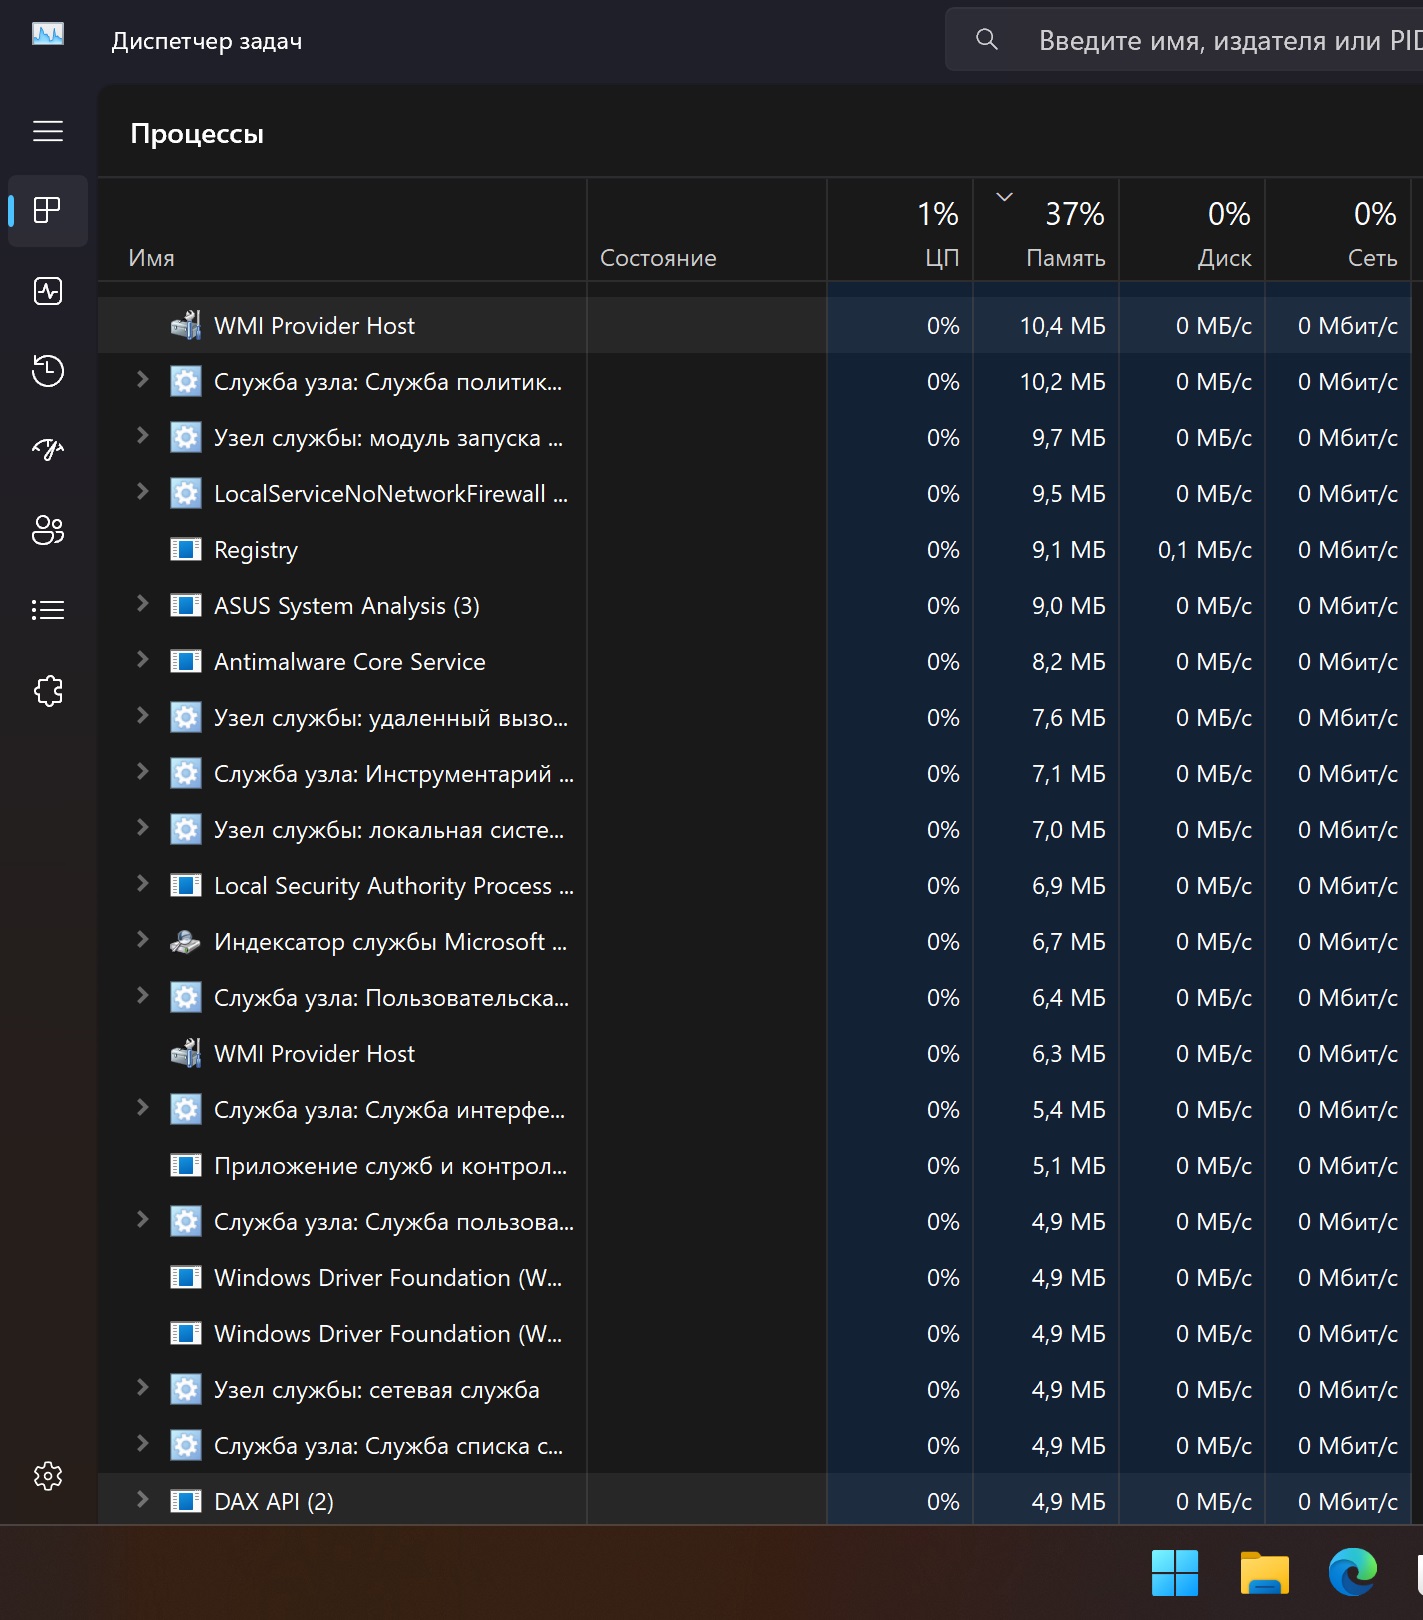Open Microsoft Edge from the taskbar
Image resolution: width=1423 pixels, height=1620 pixels.
pyautogui.click(x=1353, y=1573)
